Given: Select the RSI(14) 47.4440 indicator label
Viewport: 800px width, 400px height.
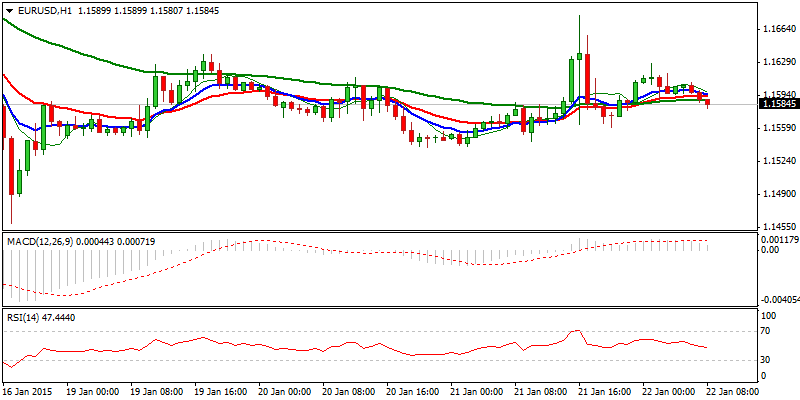Looking at the screenshot, I should point(41,317).
